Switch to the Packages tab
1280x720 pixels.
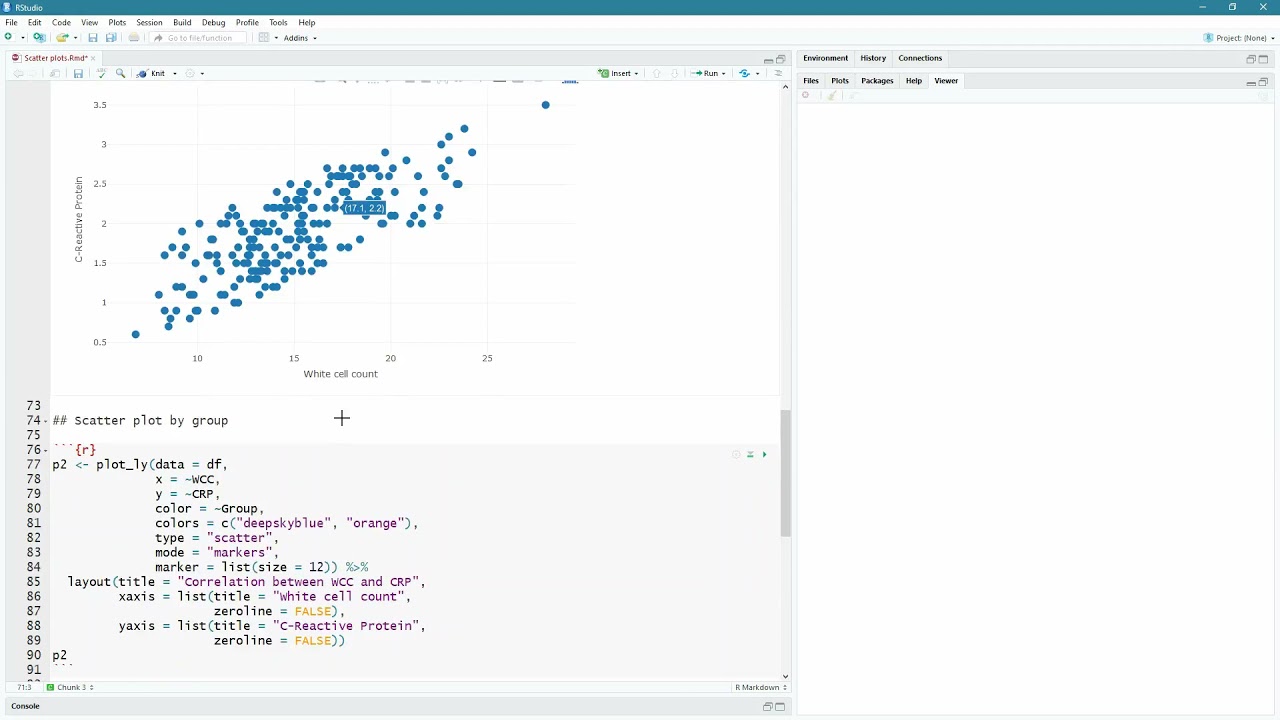point(877,81)
